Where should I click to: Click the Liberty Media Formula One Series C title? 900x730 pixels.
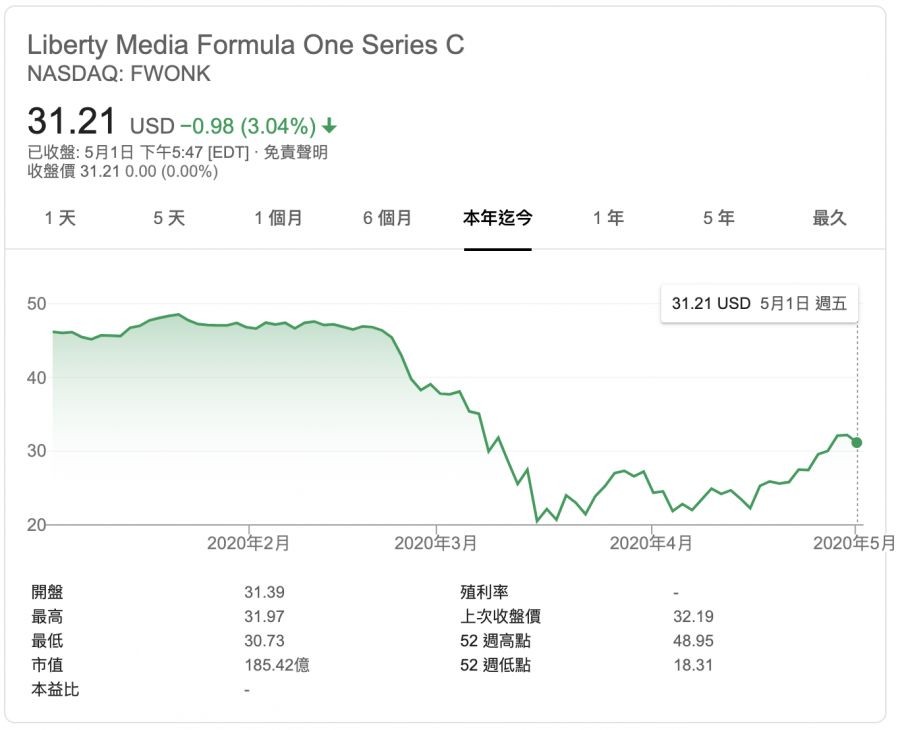coord(246,45)
